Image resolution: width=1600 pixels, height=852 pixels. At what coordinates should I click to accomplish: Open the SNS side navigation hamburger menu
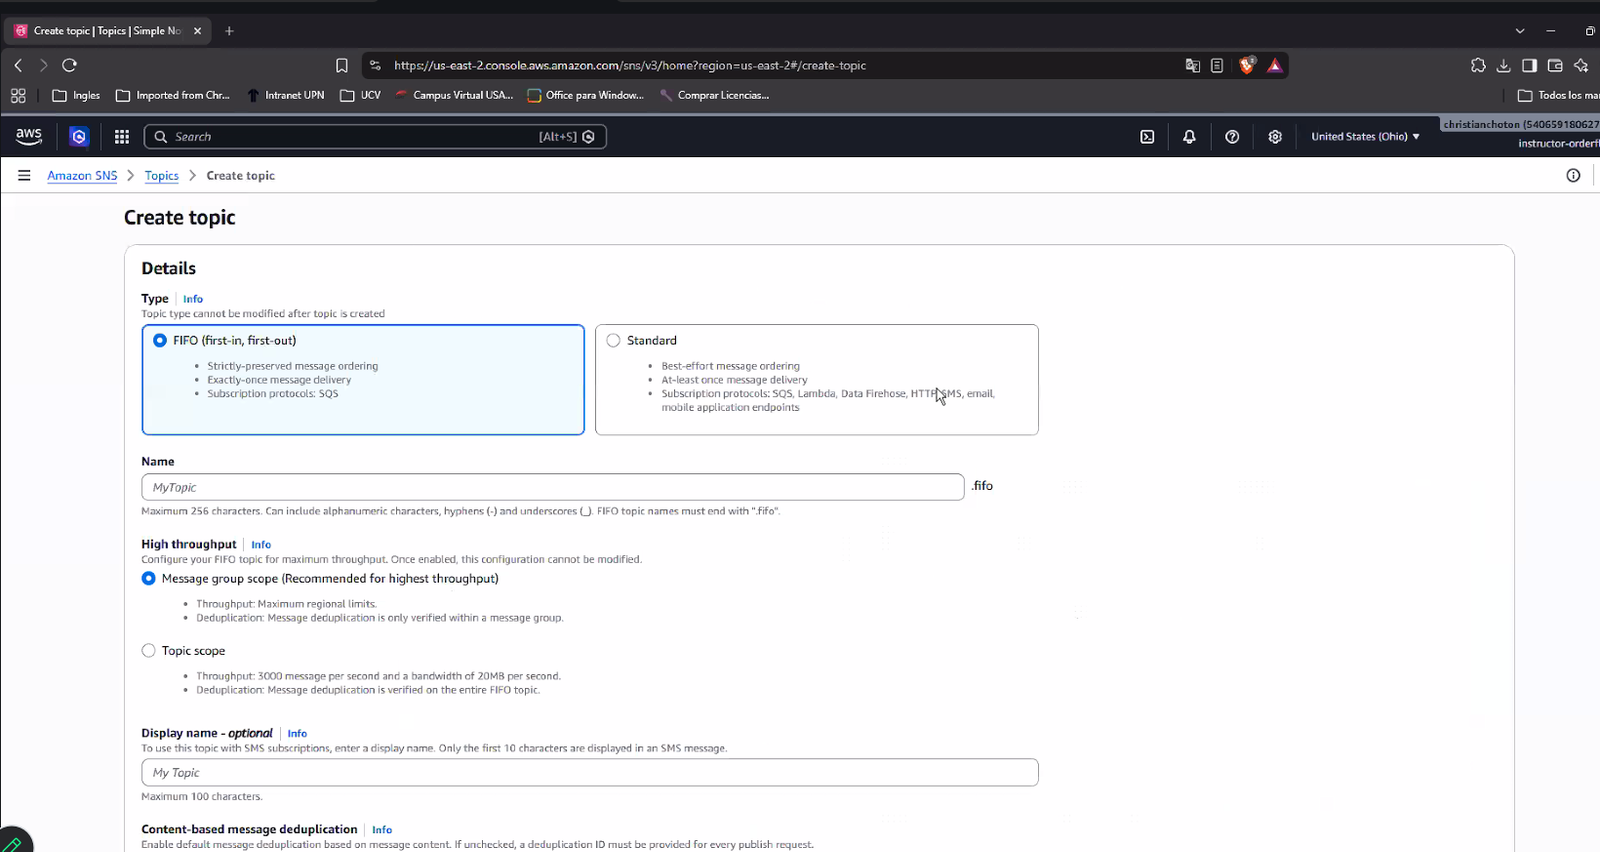coord(24,175)
